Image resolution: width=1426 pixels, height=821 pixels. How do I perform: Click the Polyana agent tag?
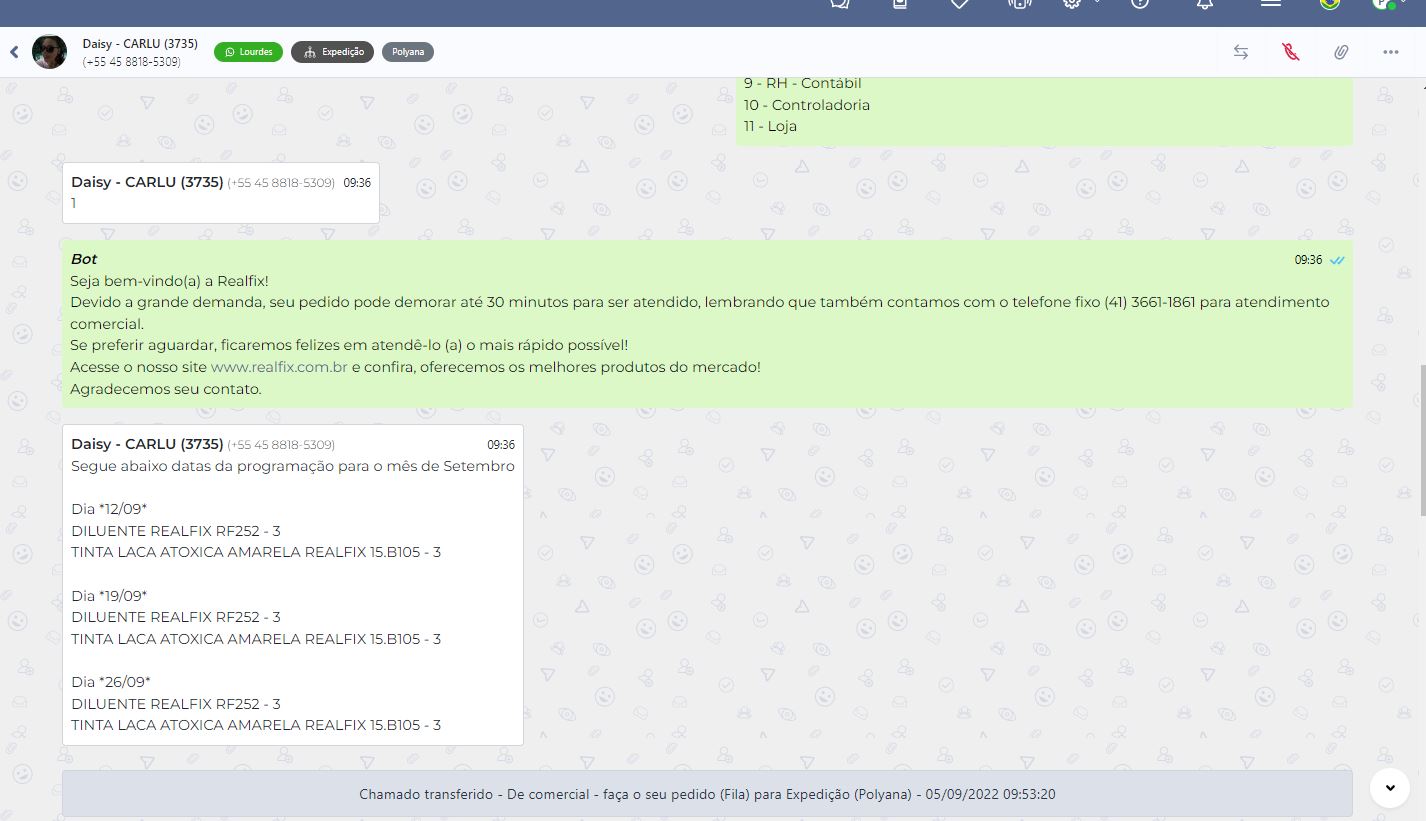pos(407,52)
